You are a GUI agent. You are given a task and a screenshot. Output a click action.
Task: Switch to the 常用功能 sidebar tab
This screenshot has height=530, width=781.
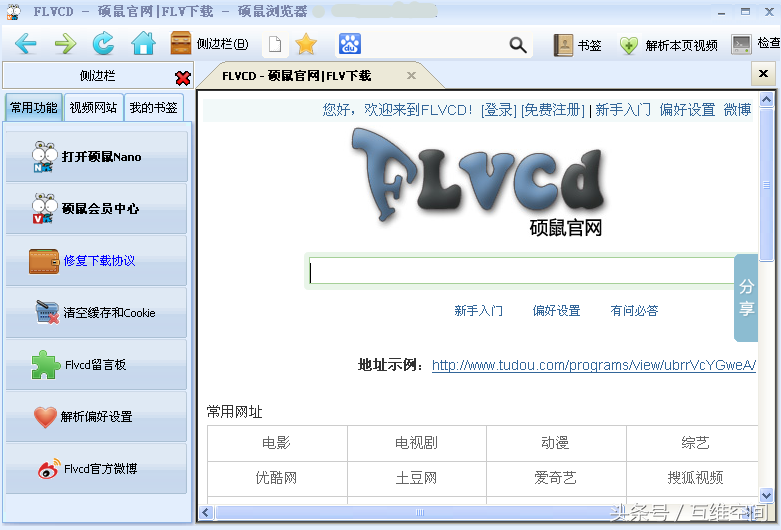pyautogui.click(x=34, y=108)
